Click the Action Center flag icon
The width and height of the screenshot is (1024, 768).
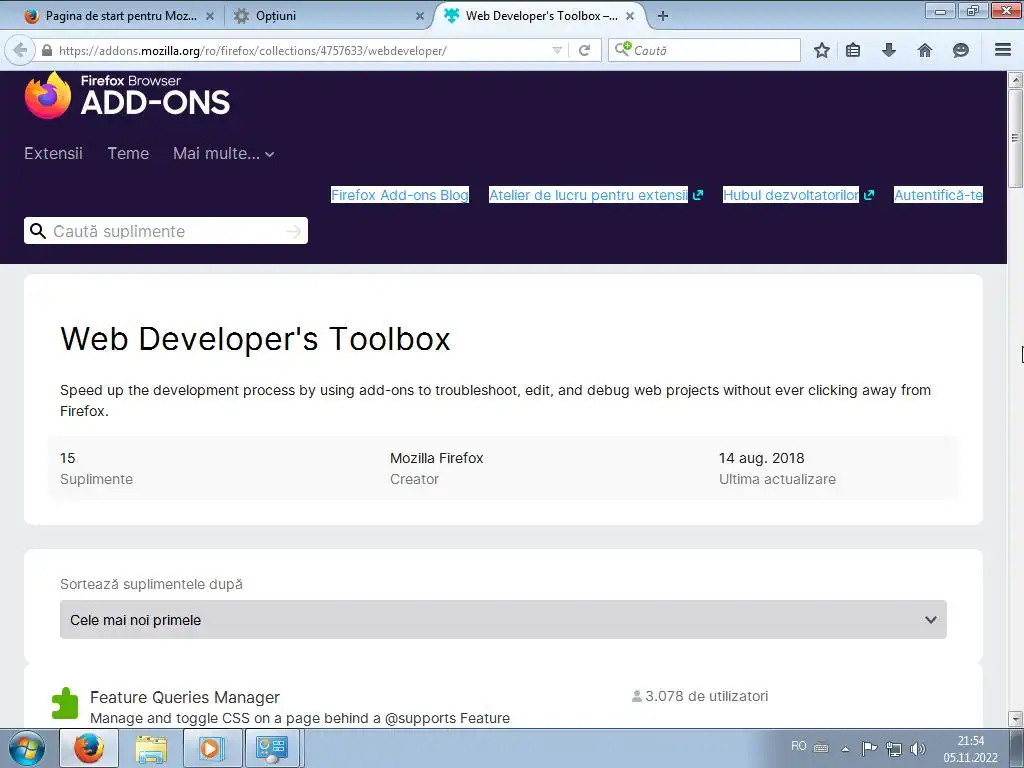(869, 748)
